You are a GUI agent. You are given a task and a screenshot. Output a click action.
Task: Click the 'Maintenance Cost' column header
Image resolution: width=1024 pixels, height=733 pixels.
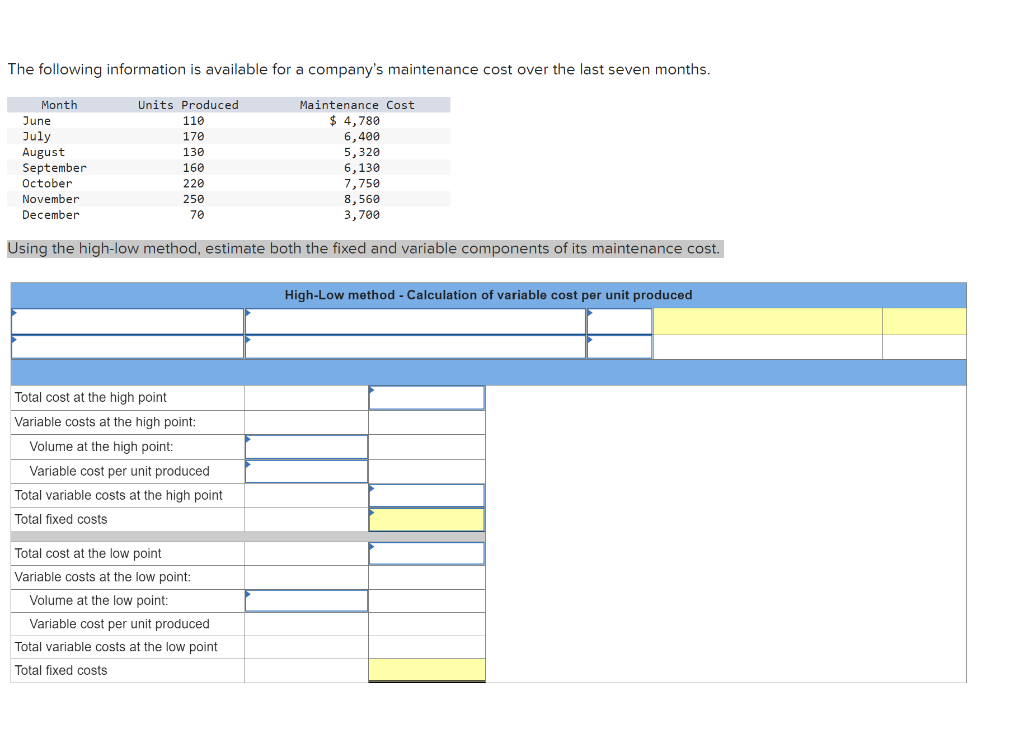357,105
